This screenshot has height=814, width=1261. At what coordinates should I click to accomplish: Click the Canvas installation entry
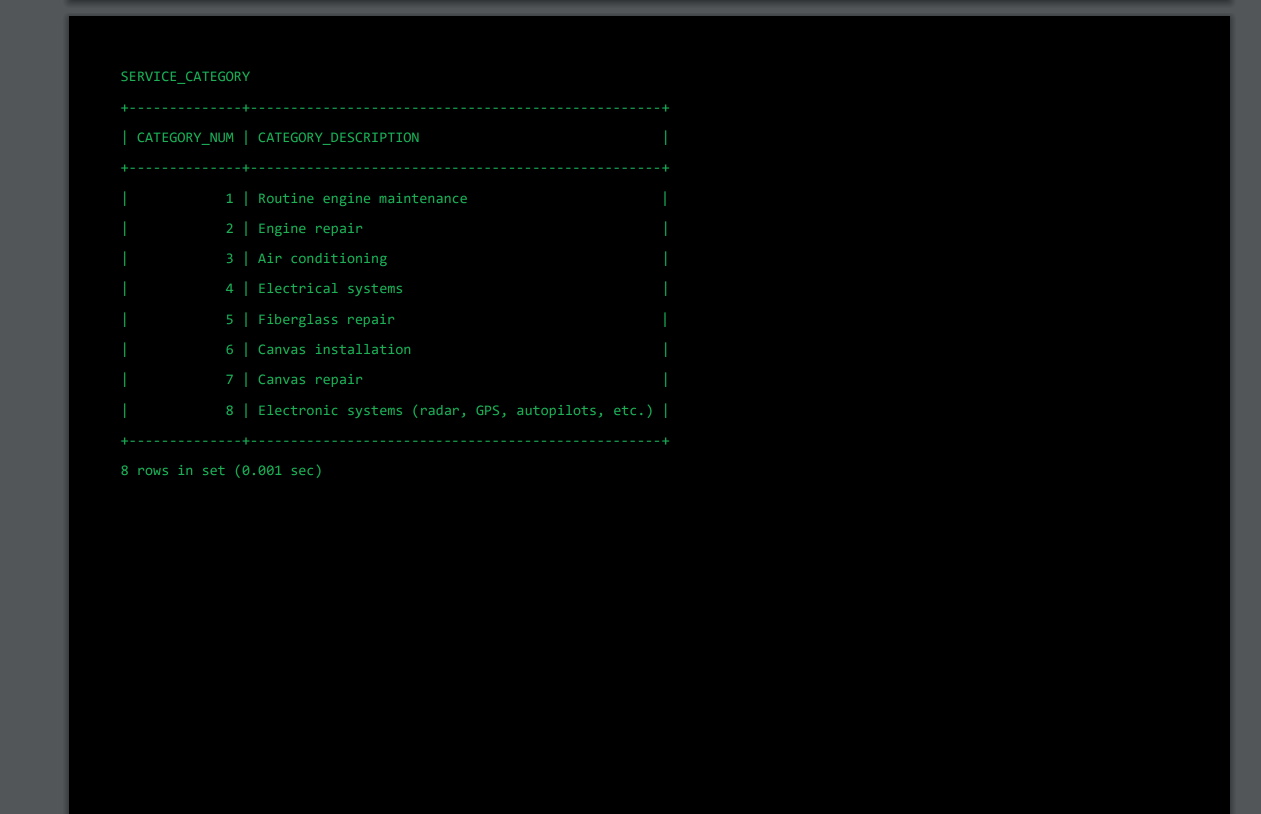tap(334, 349)
